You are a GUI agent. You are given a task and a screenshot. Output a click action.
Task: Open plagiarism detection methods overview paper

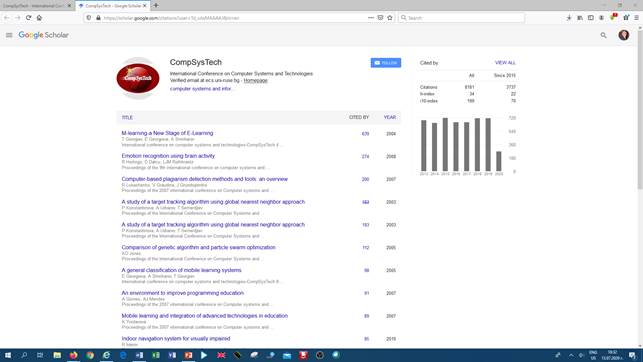coord(205,179)
